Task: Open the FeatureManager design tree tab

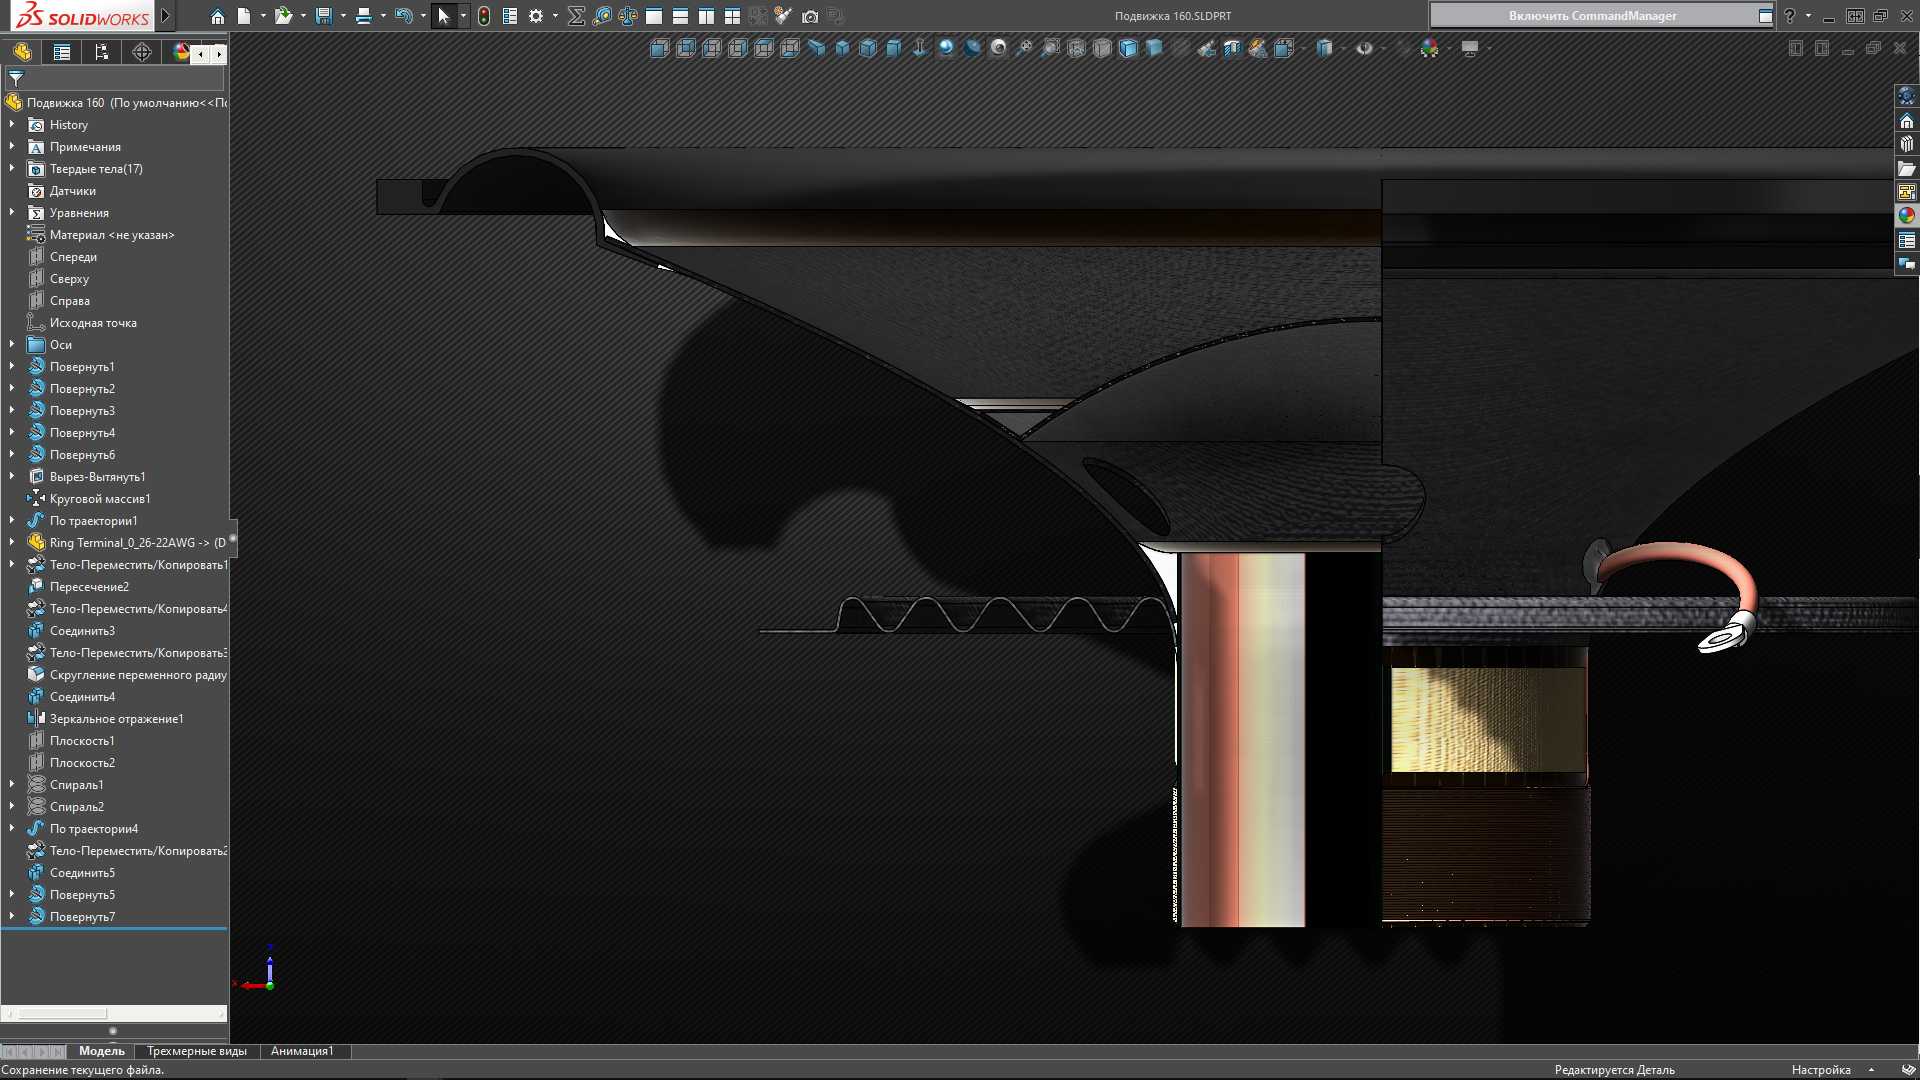Action: [x=22, y=52]
